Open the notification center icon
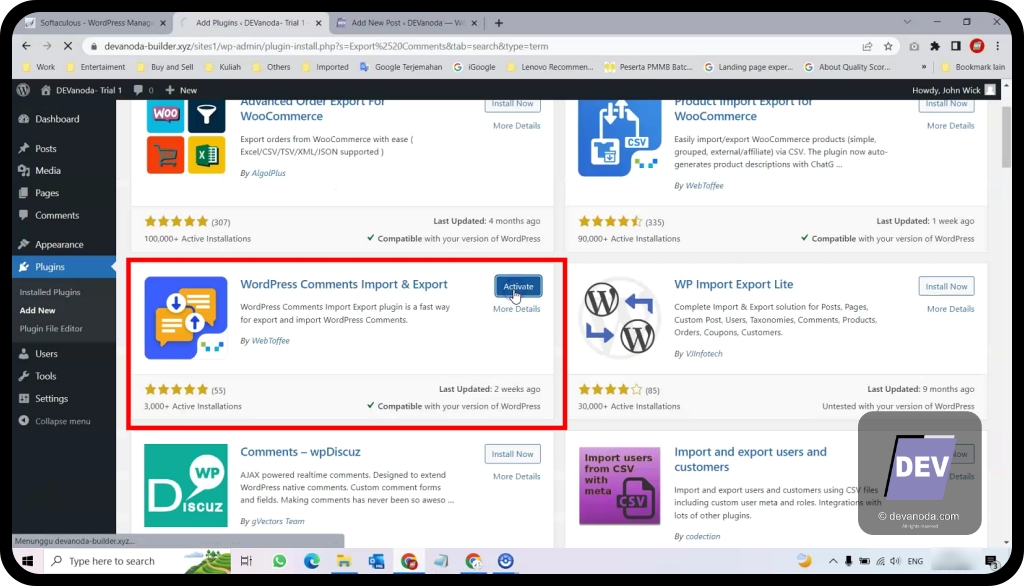Viewport: 1024px width, 586px height. coord(991,561)
